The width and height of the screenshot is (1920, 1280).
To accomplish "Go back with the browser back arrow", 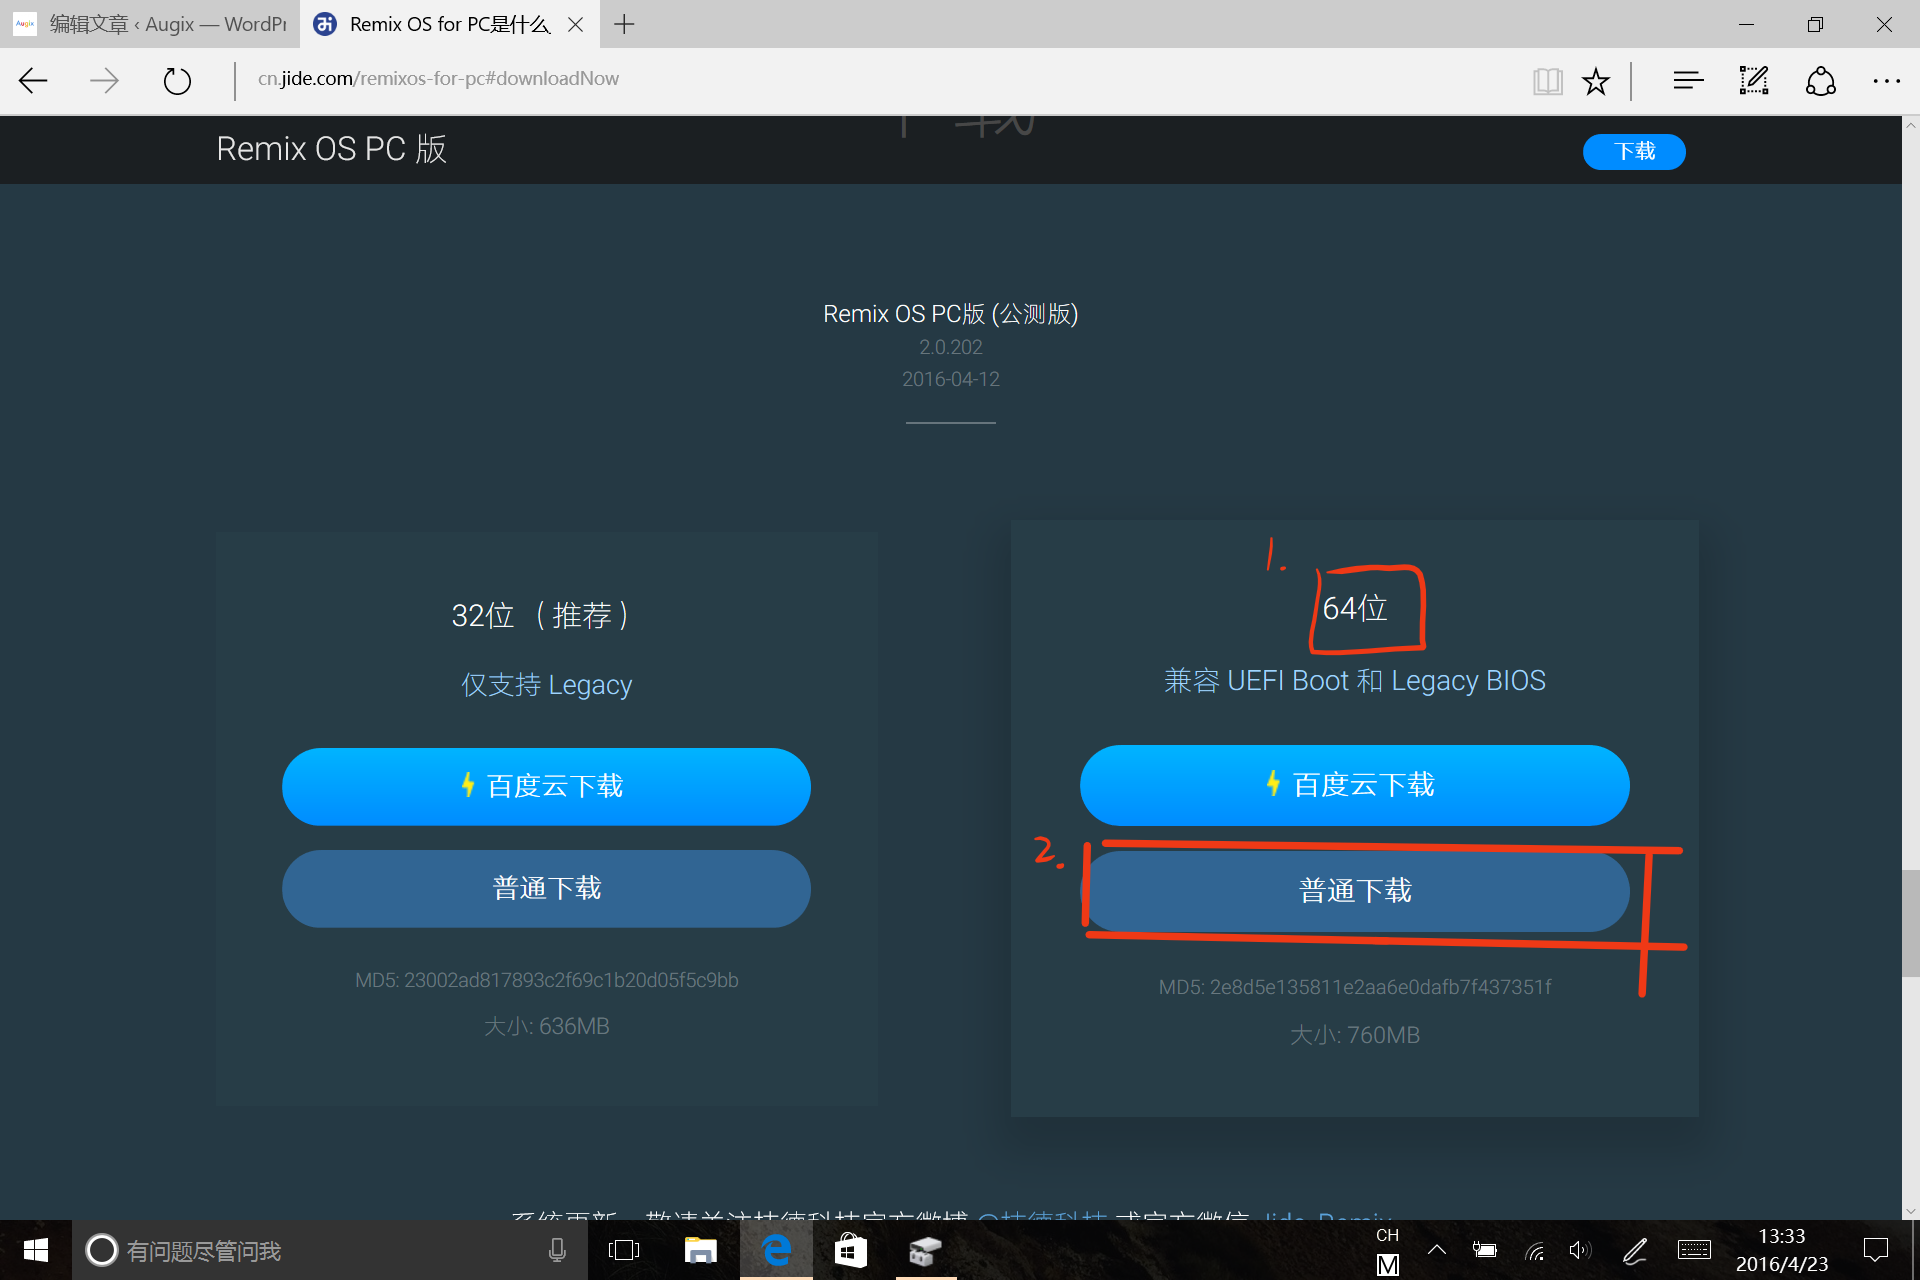I will pos(33,80).
